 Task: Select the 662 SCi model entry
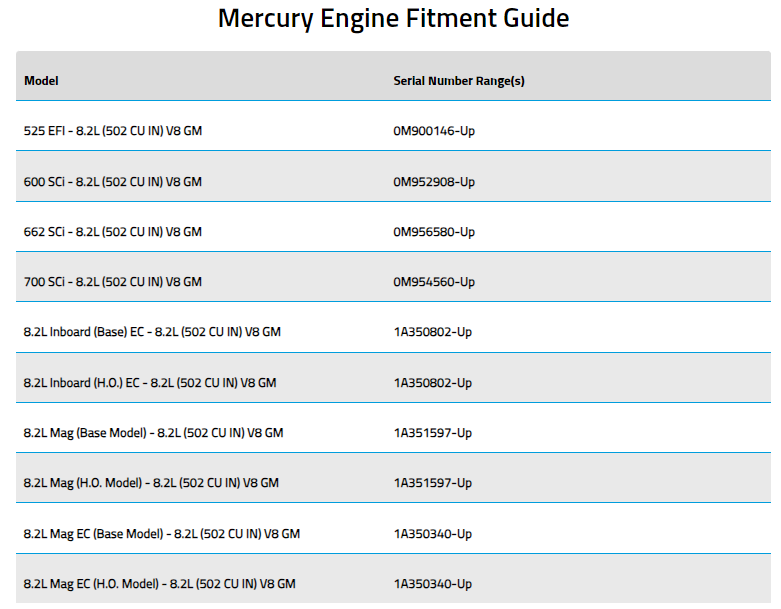point(113,232)
